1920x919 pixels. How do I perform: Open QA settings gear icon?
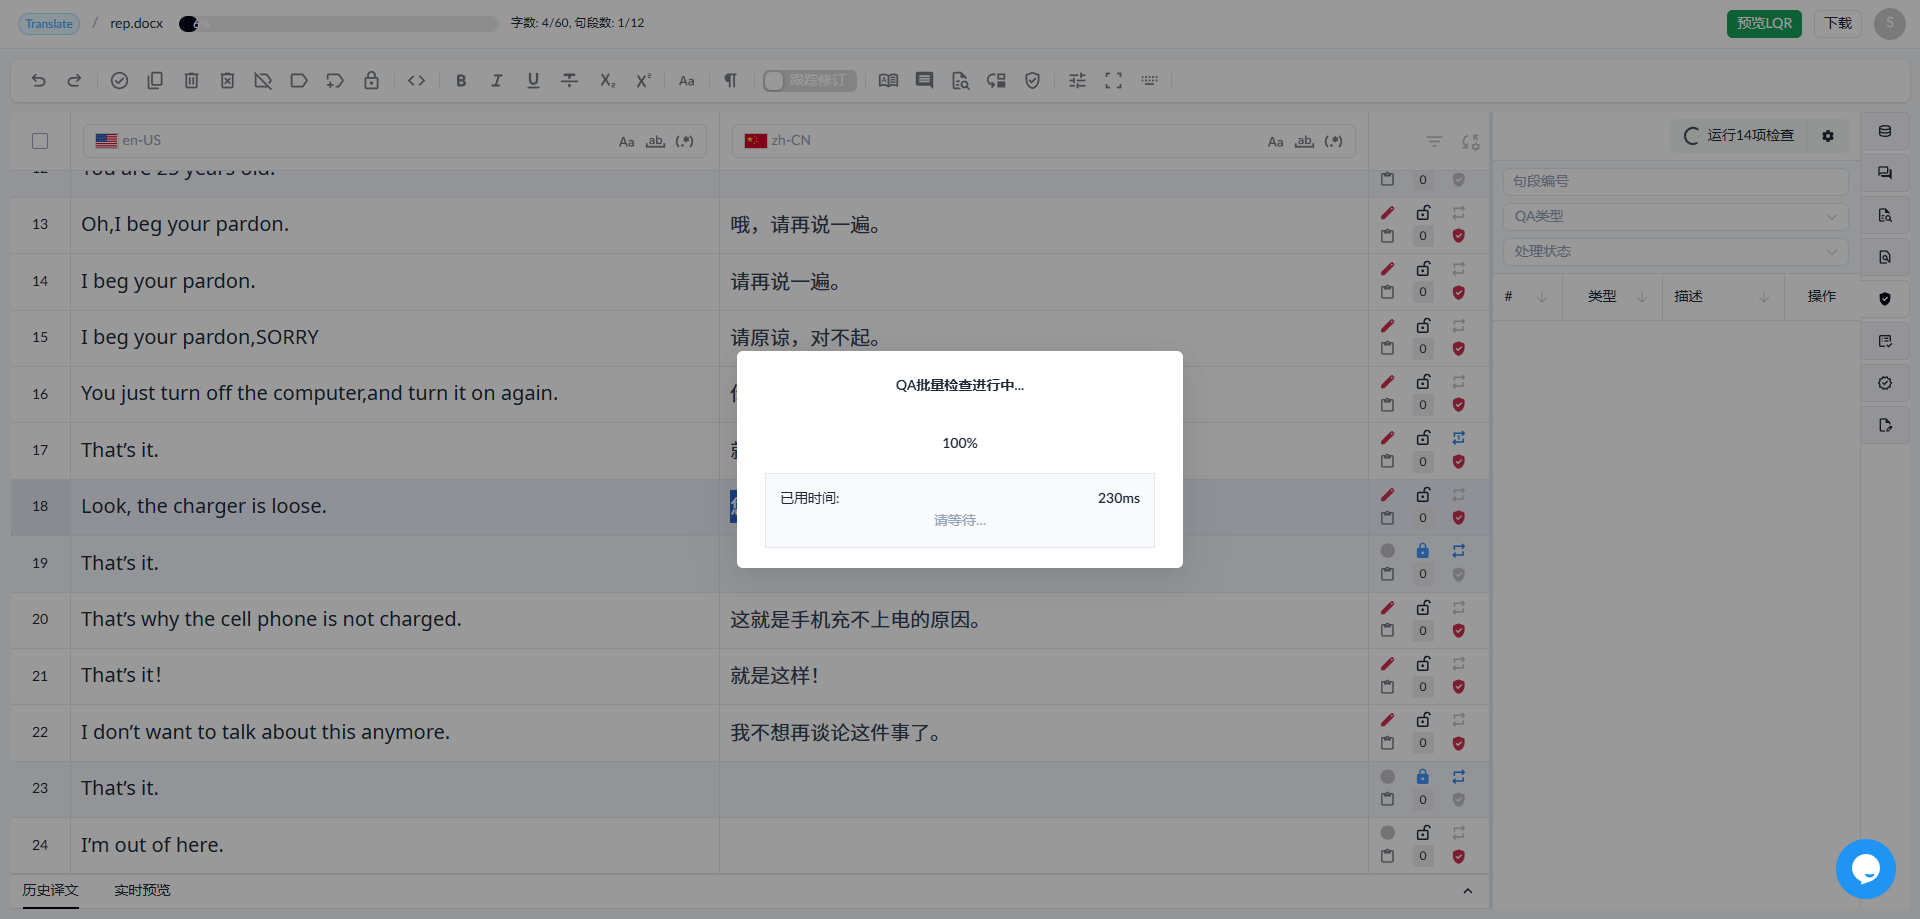pyautogui.click(x=1828, y=136)
